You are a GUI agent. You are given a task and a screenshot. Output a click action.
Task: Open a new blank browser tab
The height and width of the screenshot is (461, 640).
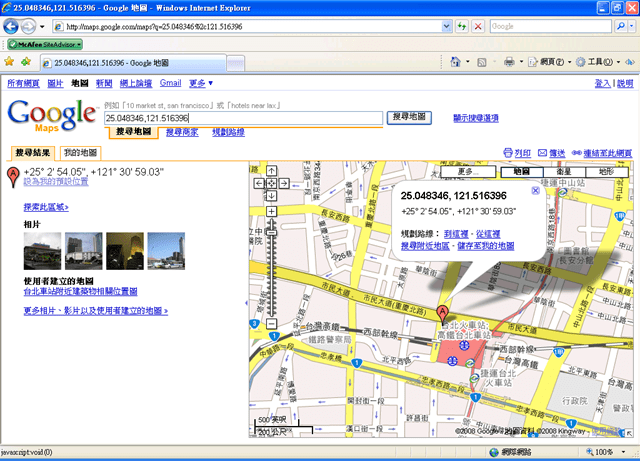236,63
